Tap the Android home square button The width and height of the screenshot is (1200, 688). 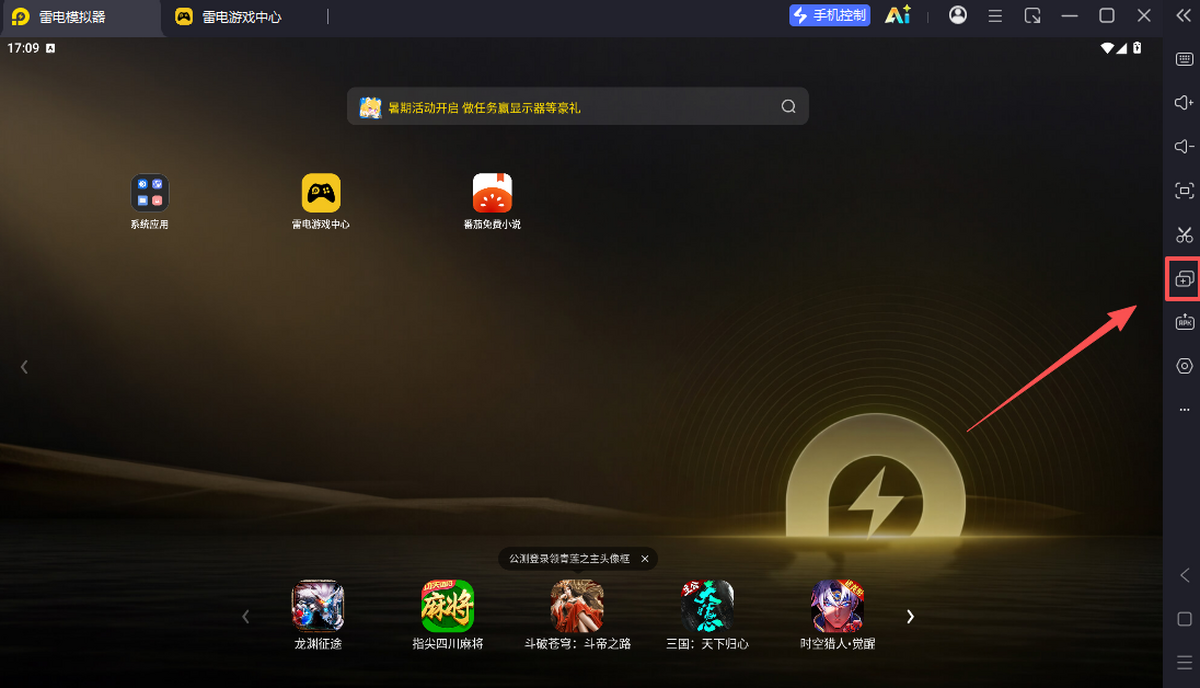1184,619
